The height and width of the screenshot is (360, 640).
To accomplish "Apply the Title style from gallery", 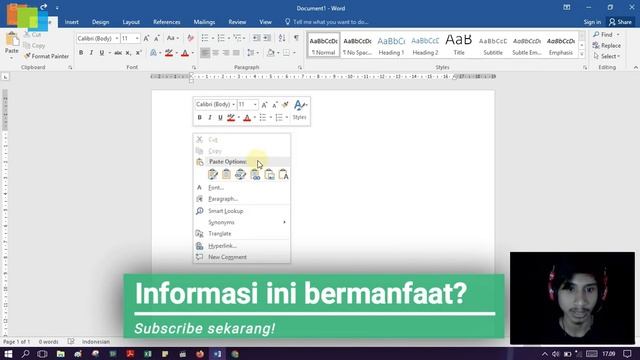I will coord(459,45).
